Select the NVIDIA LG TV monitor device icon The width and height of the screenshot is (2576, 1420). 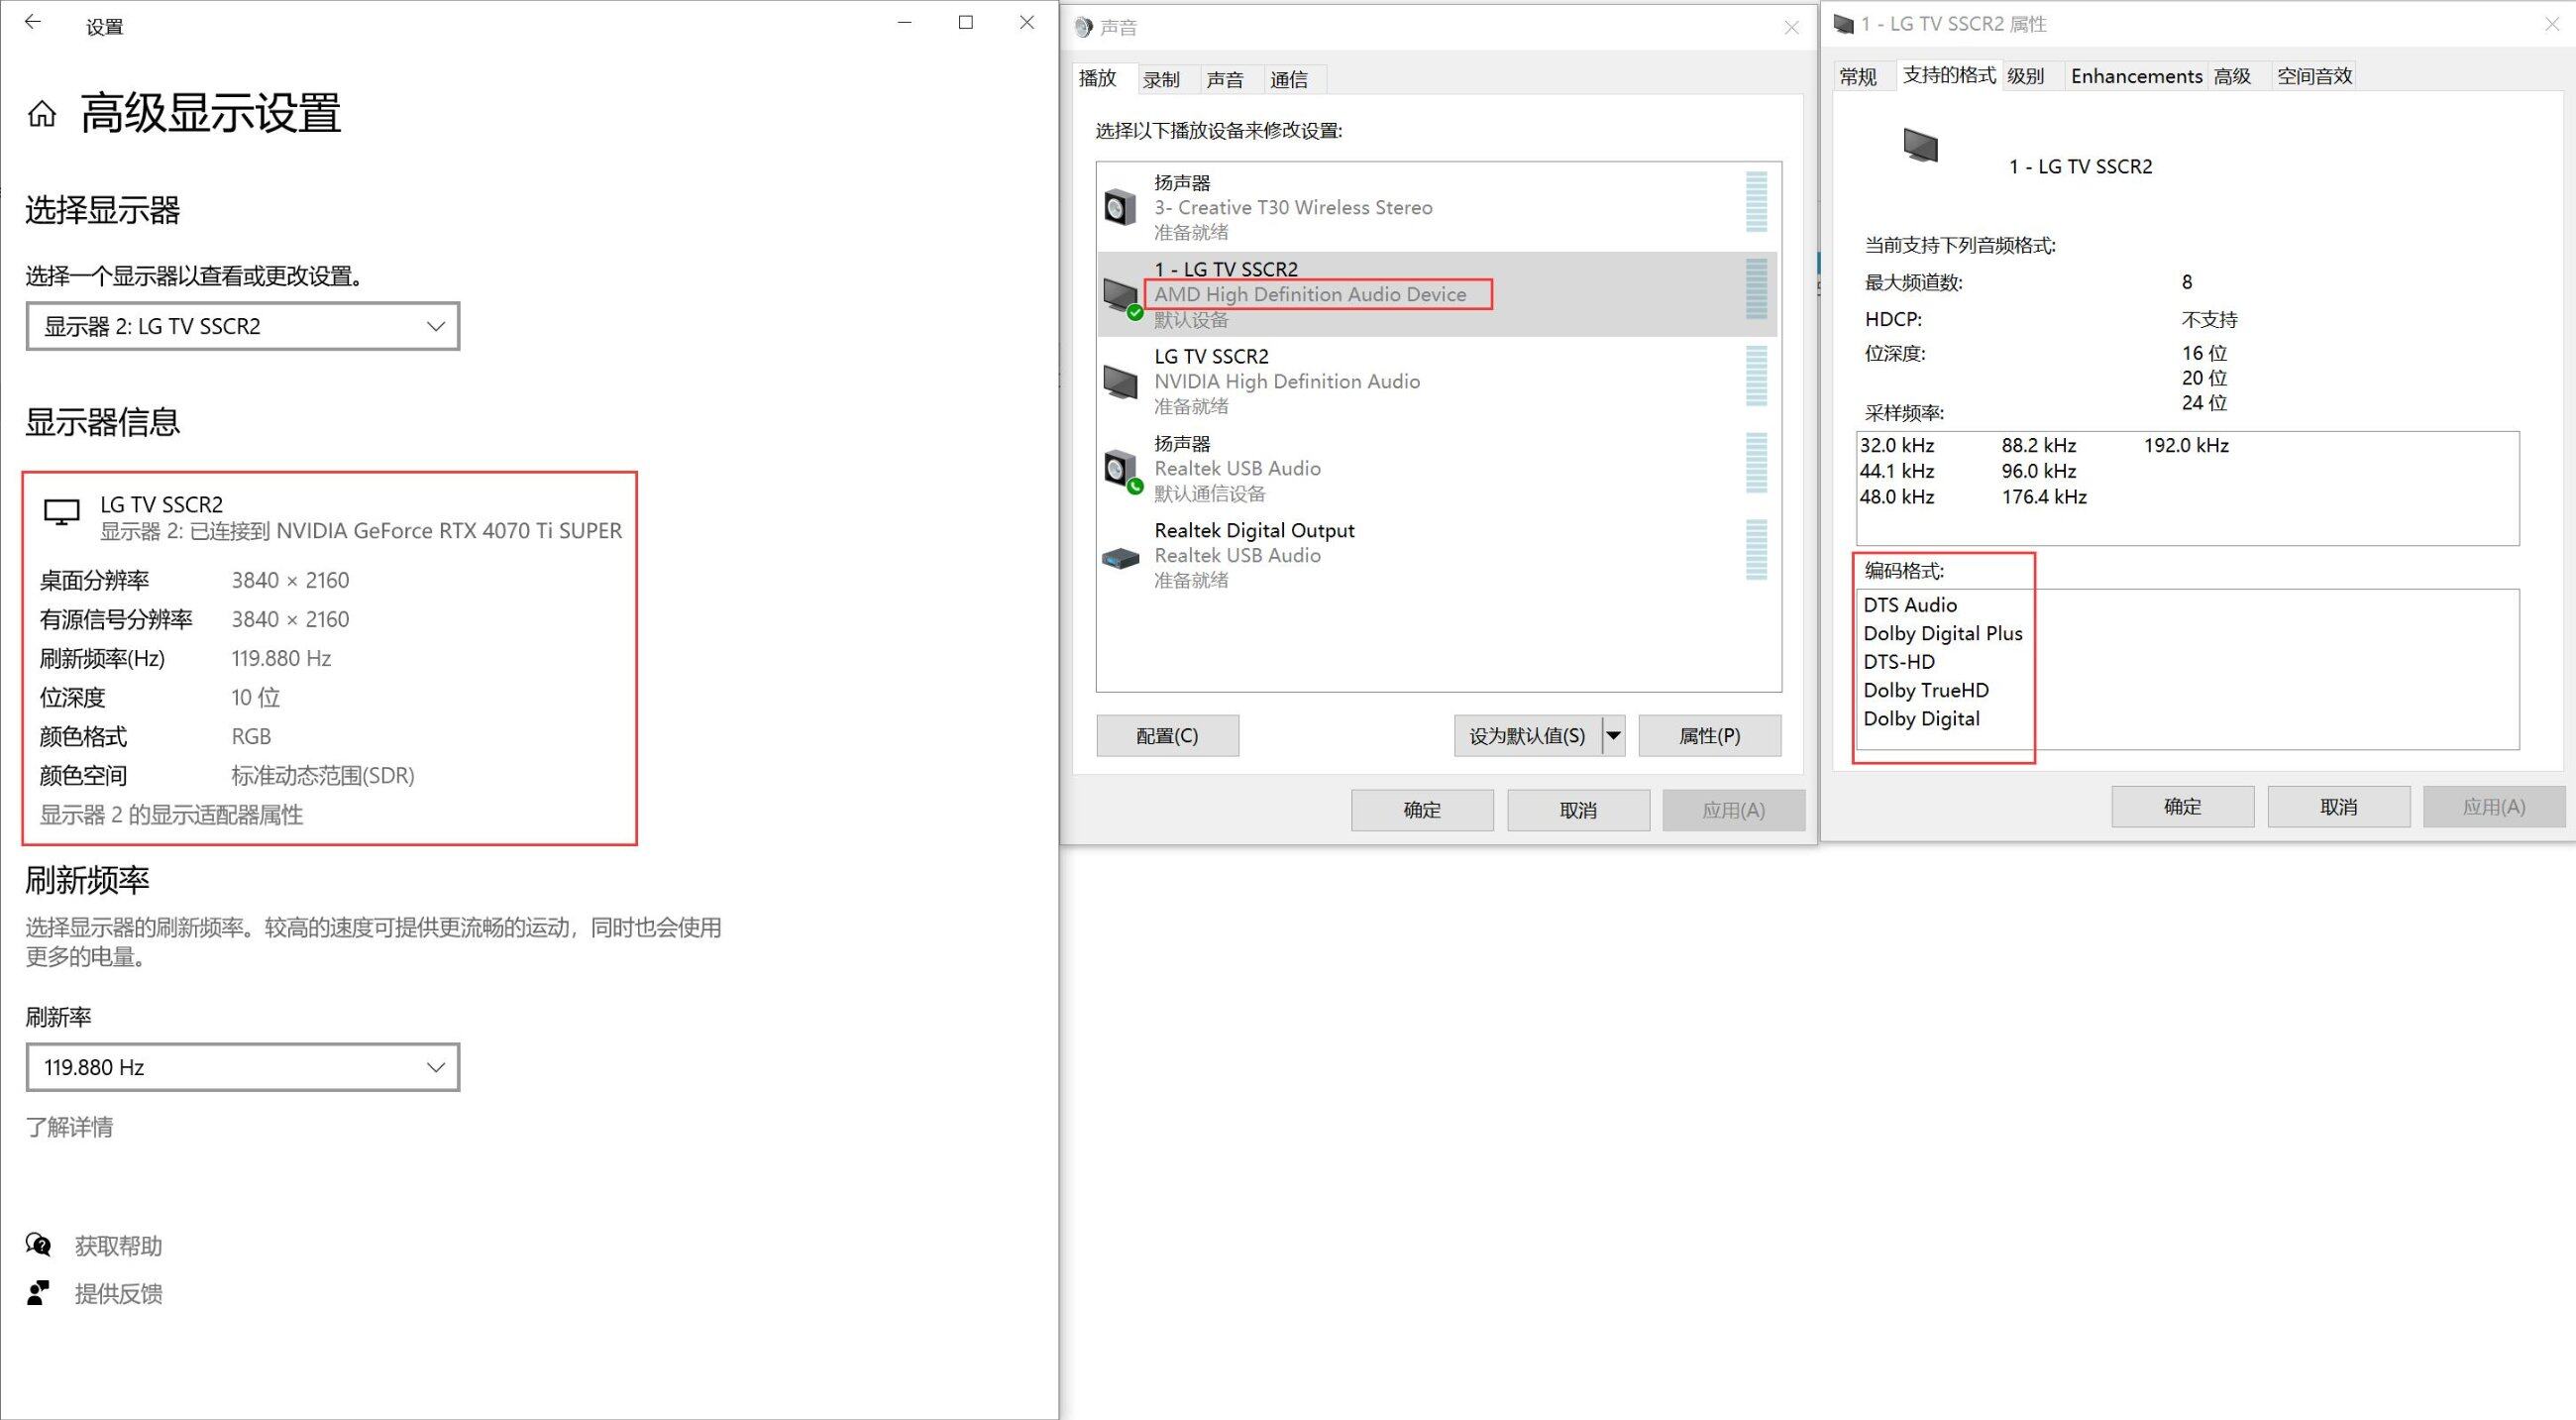[x=1120, y=381]
